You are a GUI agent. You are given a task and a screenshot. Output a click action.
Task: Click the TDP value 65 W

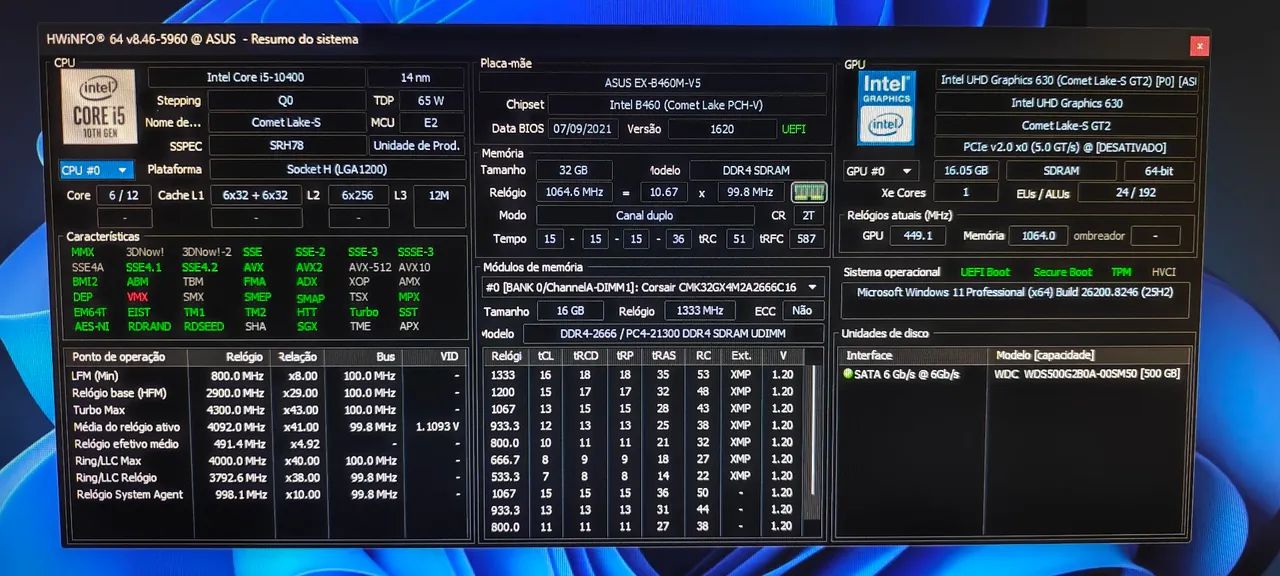click(431, 100)
